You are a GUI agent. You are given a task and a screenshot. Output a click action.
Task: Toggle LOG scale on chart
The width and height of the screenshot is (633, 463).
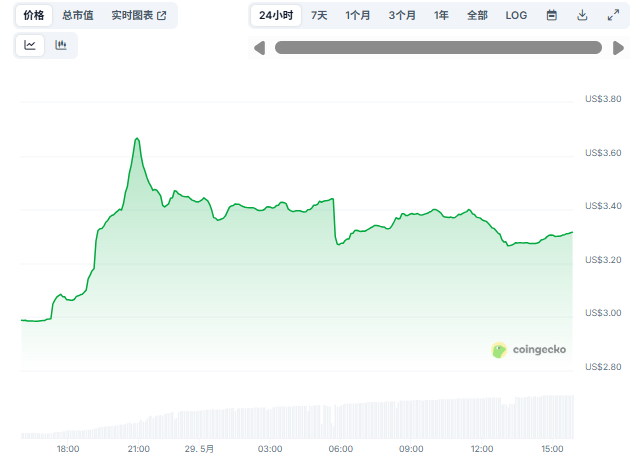pos(516,15)
